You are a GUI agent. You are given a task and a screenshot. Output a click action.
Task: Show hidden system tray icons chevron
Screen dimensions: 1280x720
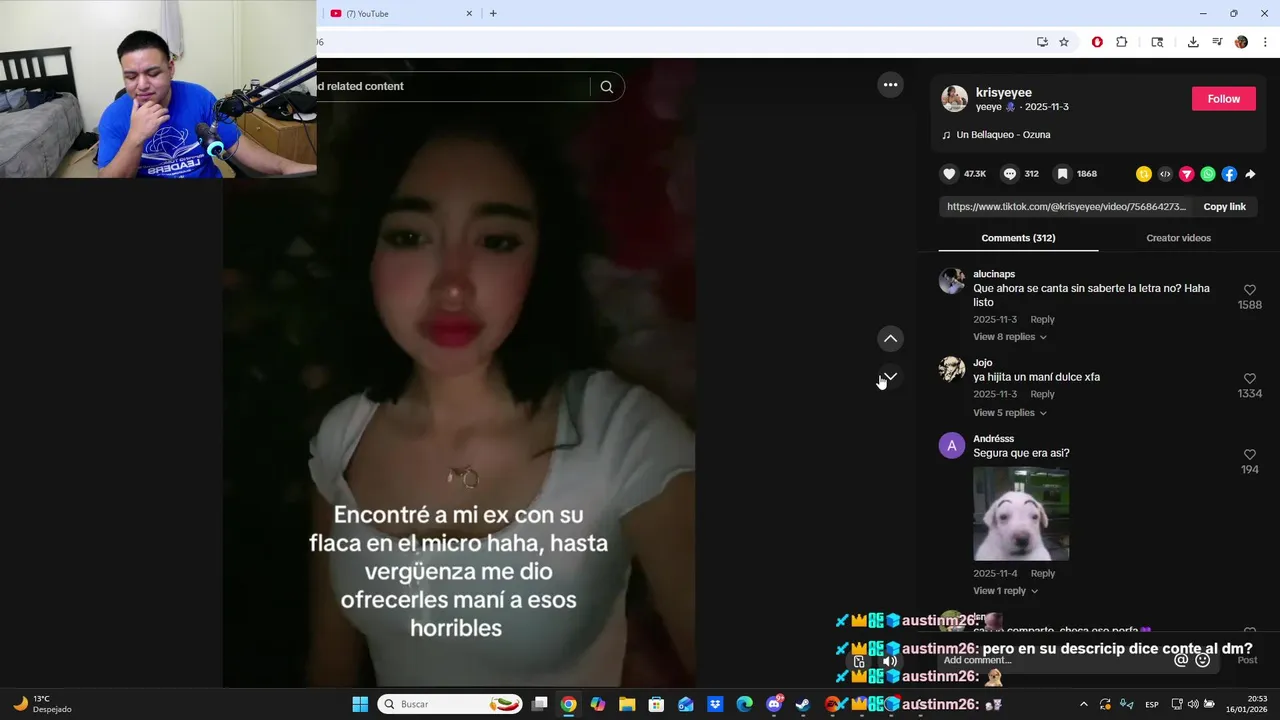(1083, 704)
